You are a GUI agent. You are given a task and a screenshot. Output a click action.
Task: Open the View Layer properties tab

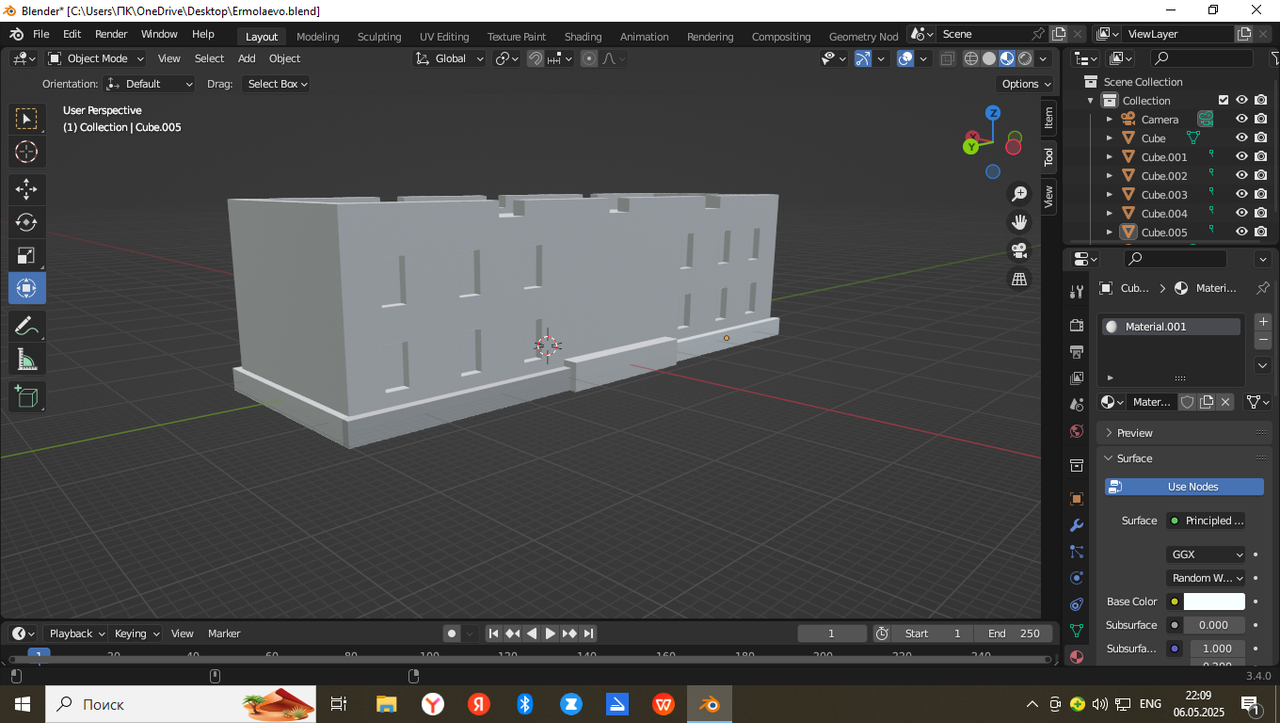[x=1077, y=378]
